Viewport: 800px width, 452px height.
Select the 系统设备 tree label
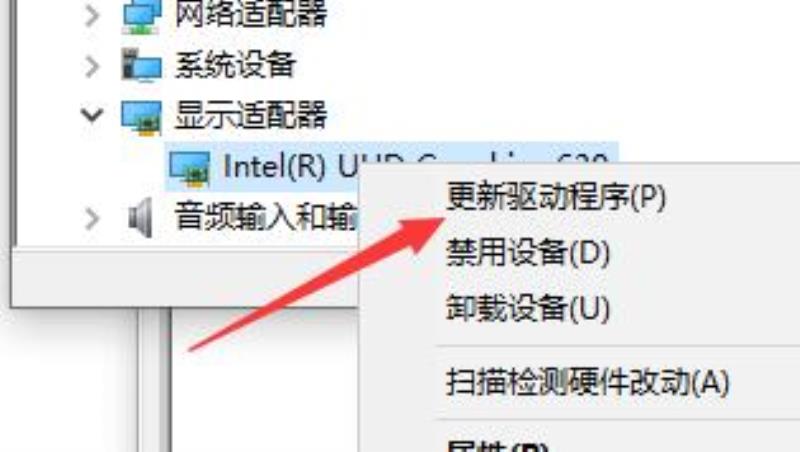coord(235,65)
